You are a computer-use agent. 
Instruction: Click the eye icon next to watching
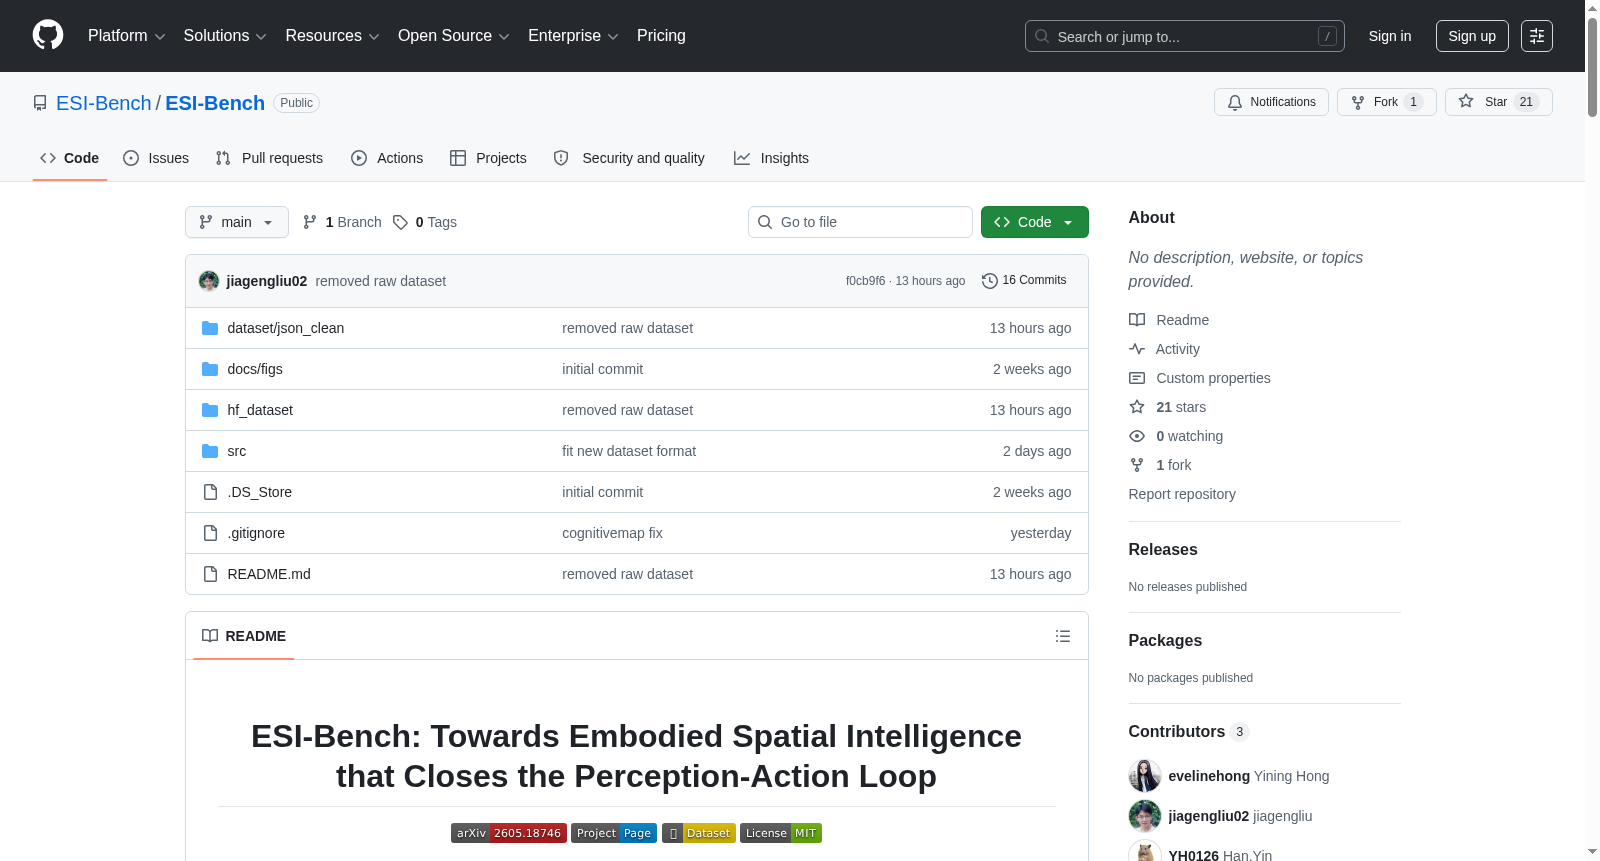click(1137, 436)
